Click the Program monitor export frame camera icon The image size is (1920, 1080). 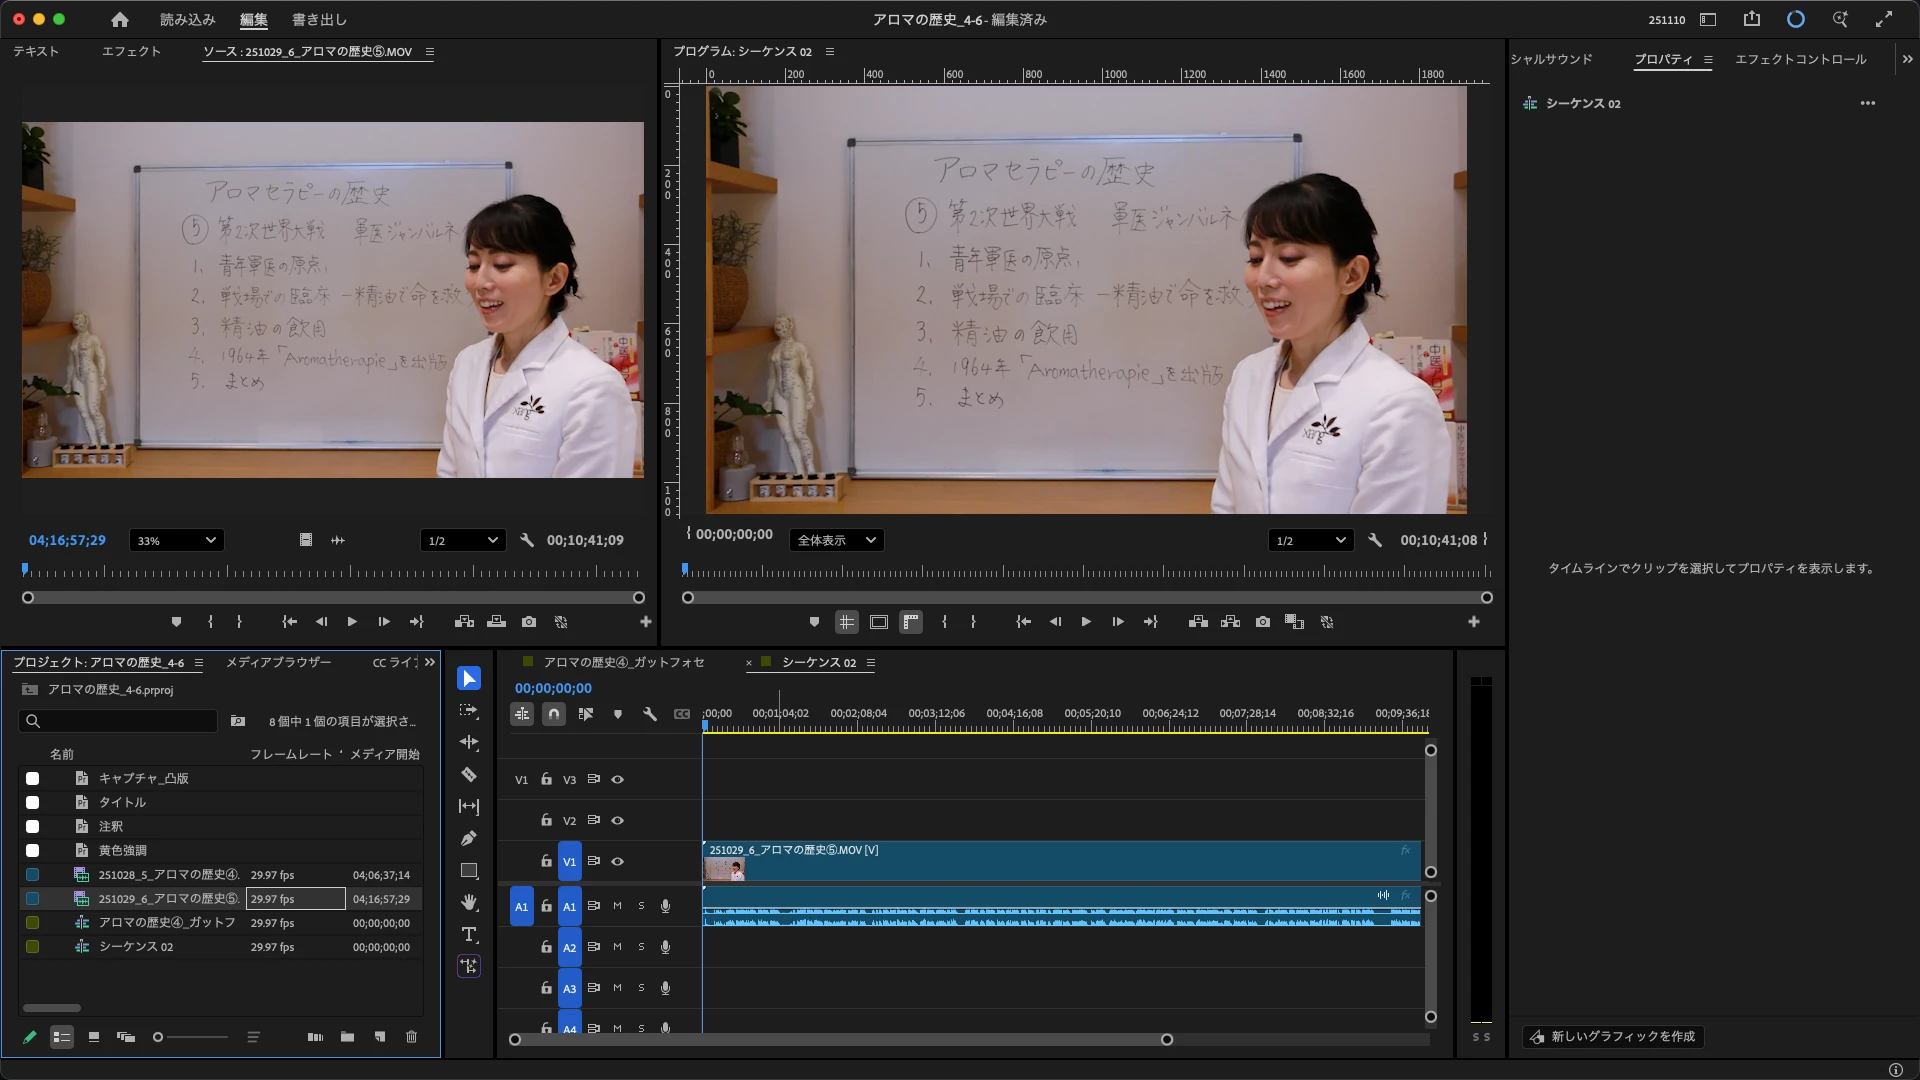[x=1263, y=622]
